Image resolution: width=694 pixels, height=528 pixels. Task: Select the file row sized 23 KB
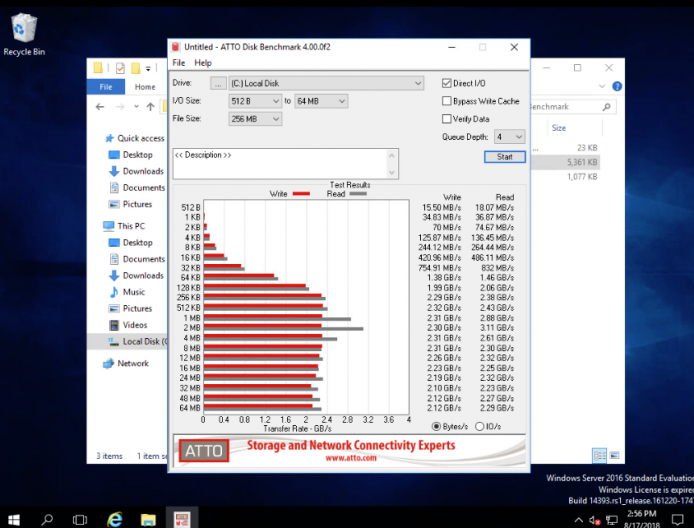(566, 148)
